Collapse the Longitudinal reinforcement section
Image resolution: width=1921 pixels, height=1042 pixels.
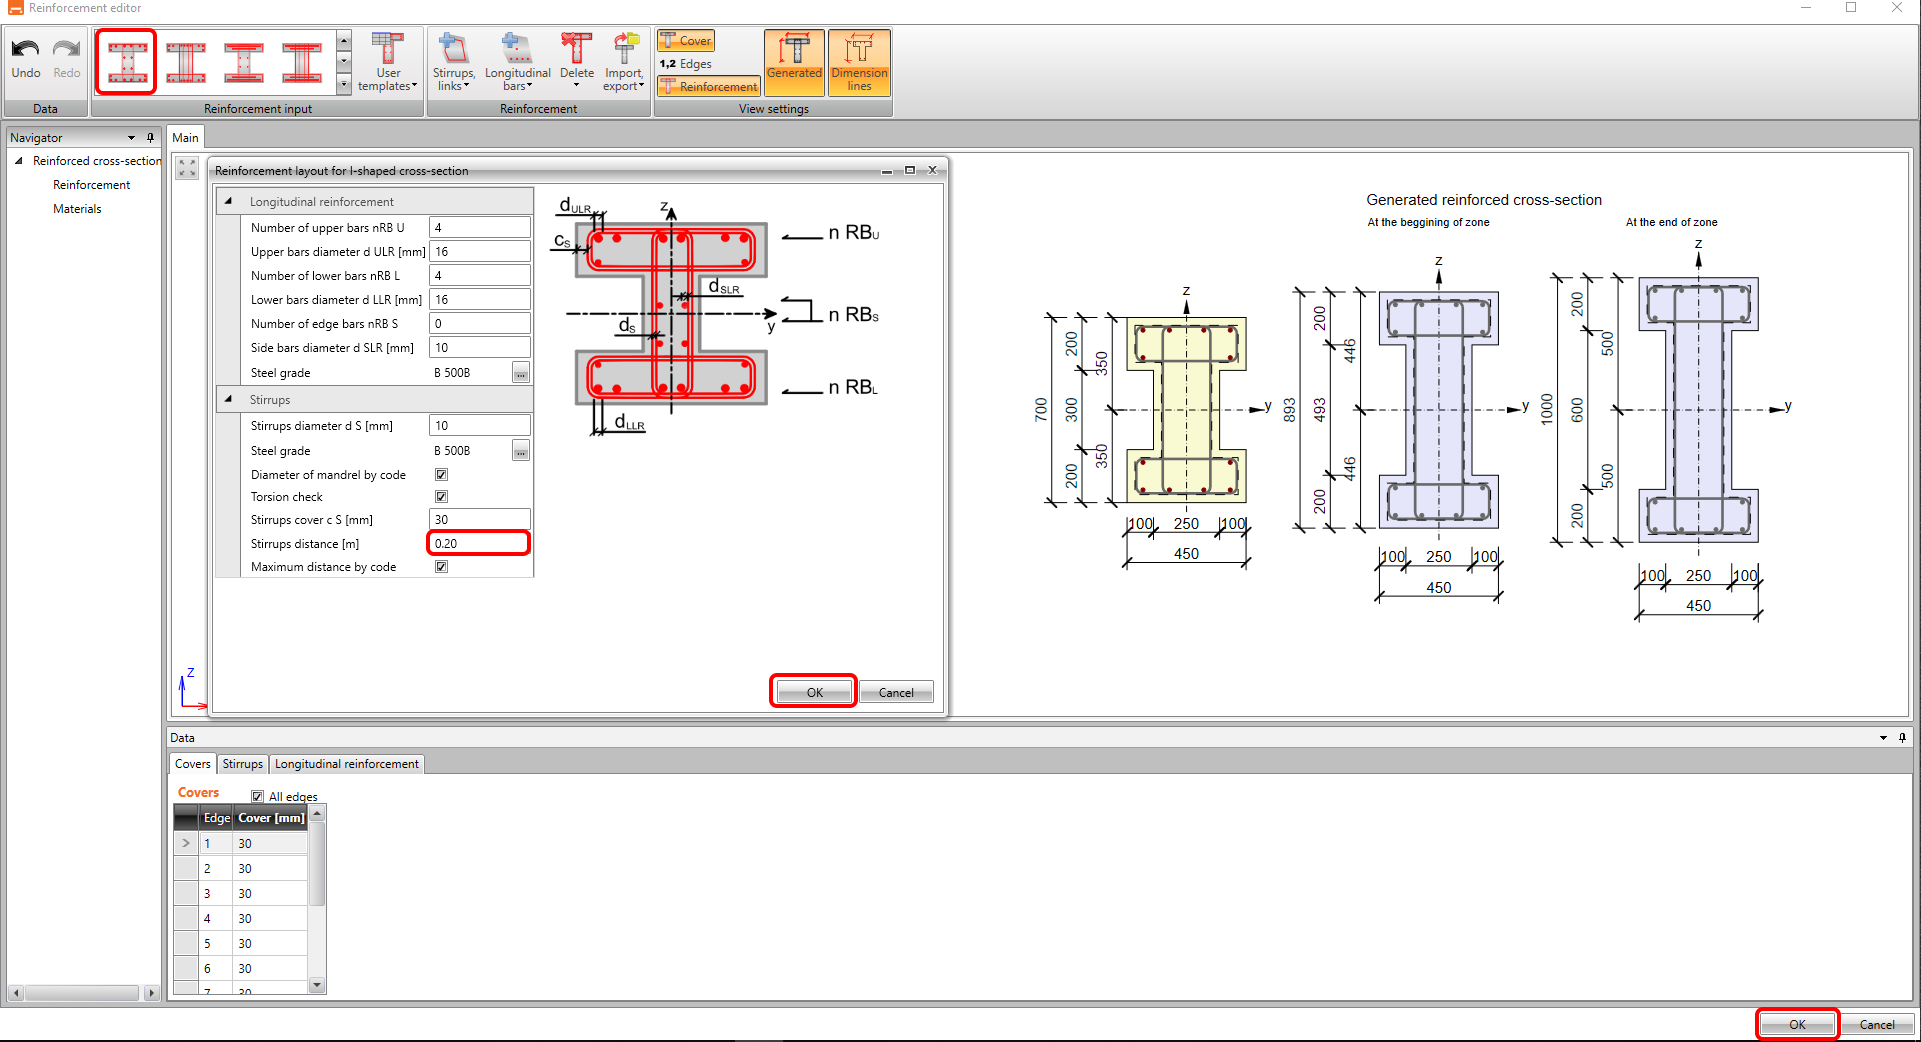pos(228,202)
